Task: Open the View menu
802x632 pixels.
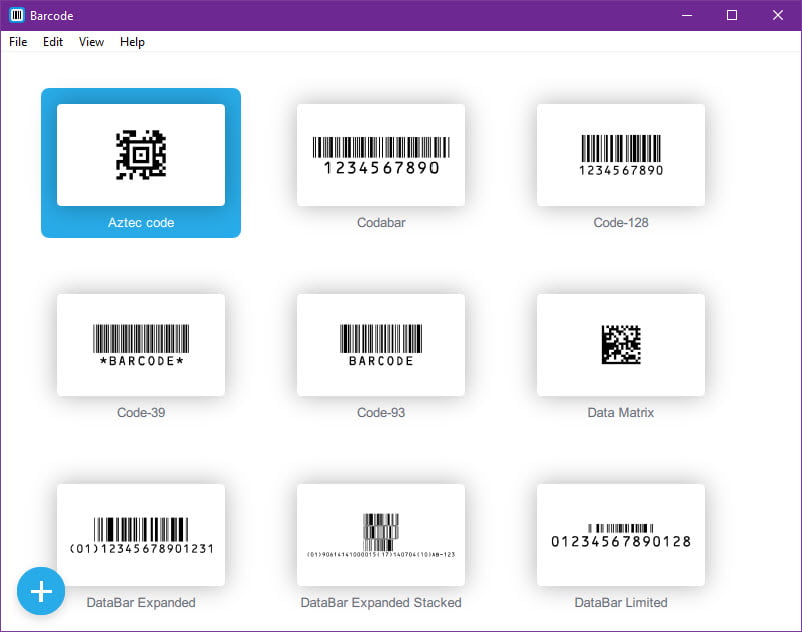Action: [91, 42]
